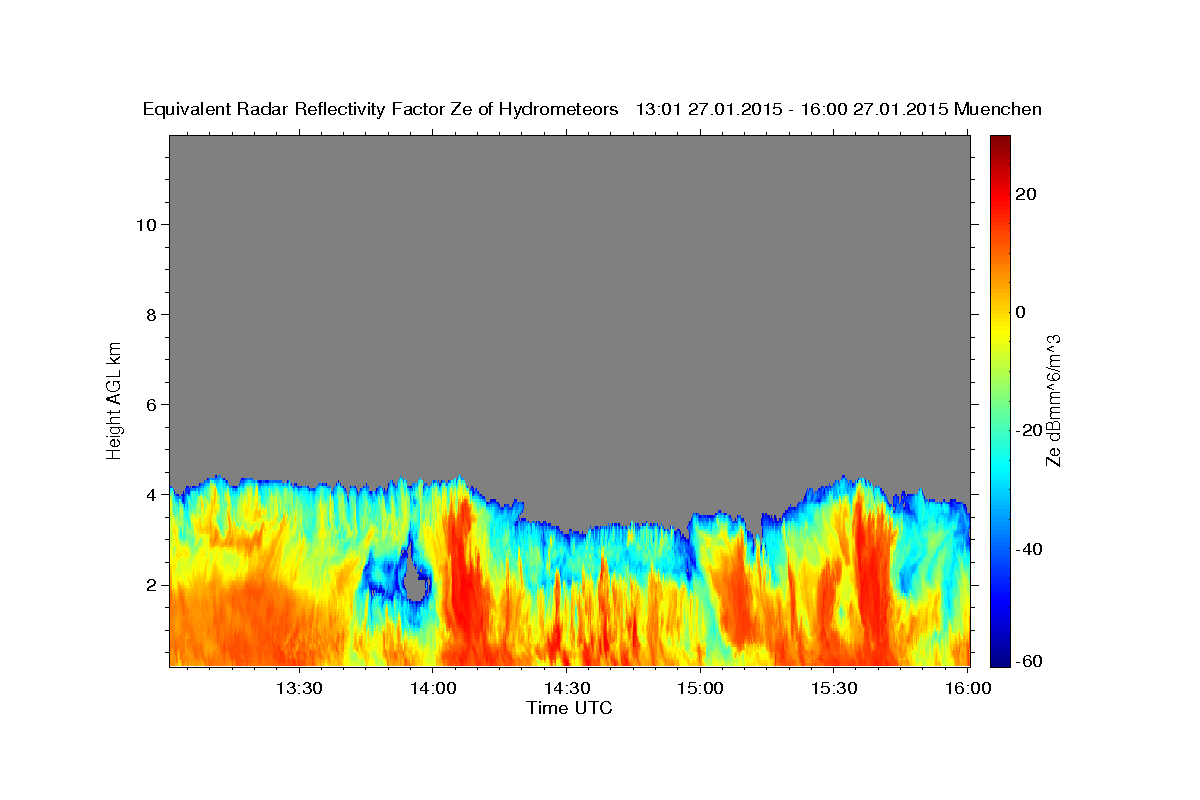Click the height tick label 2
The width and height of the screenshot is (1200, 800).
click(x=149, y=584)
